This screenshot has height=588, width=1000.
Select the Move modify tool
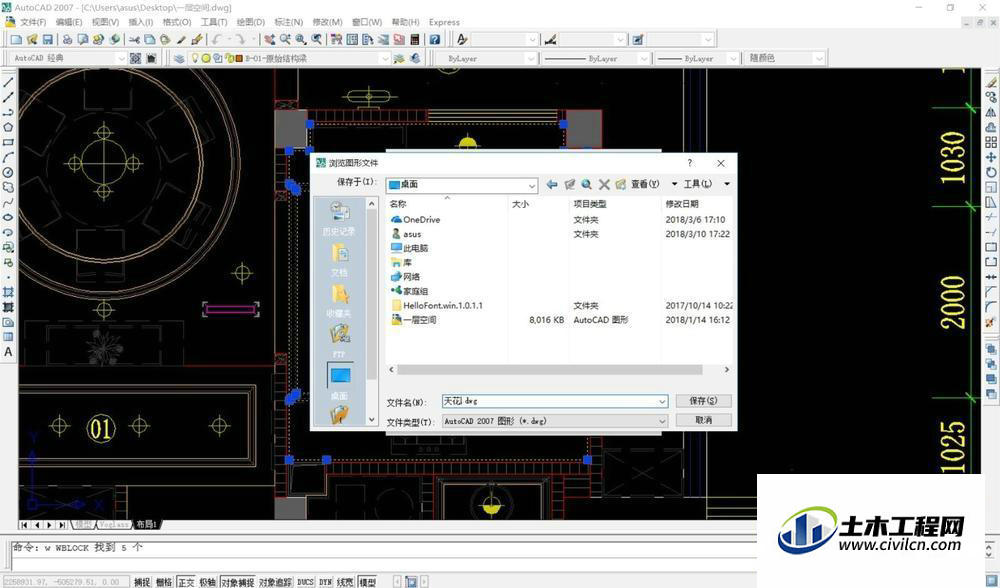pos(991,157)
